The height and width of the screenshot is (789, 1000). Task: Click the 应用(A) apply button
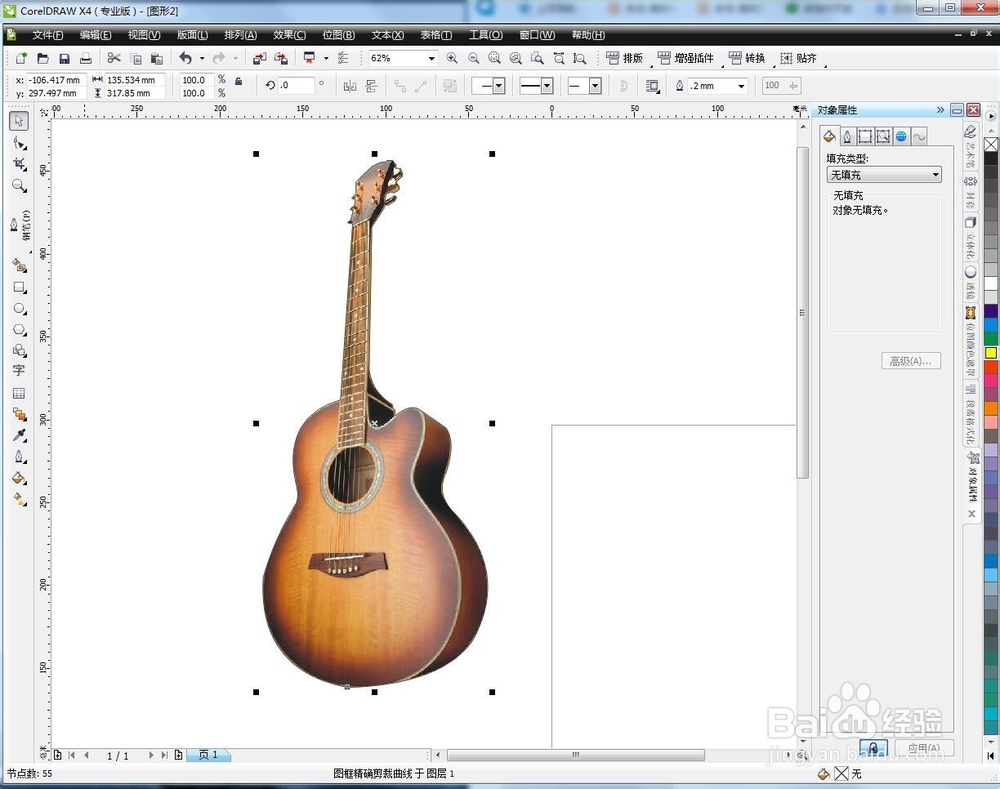point(924,748)
